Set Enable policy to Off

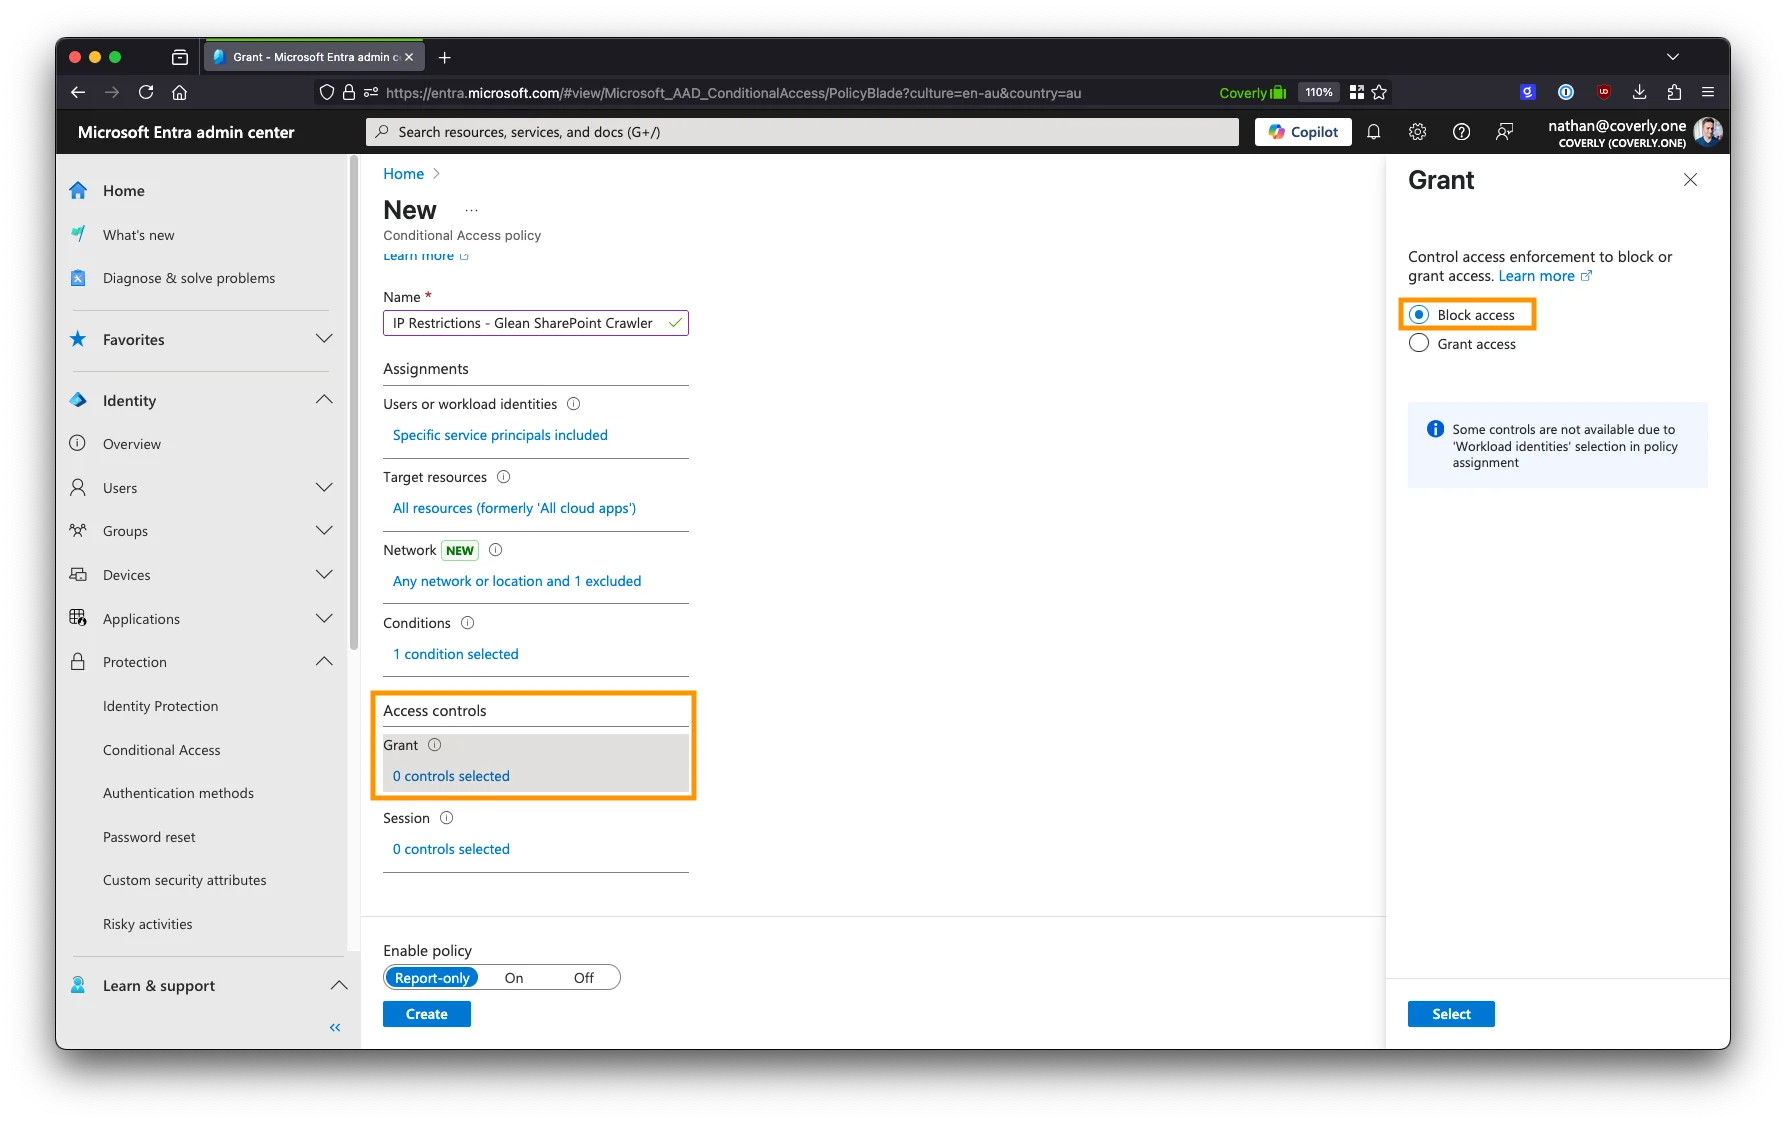pyautogui.click(x=583, y=978)
